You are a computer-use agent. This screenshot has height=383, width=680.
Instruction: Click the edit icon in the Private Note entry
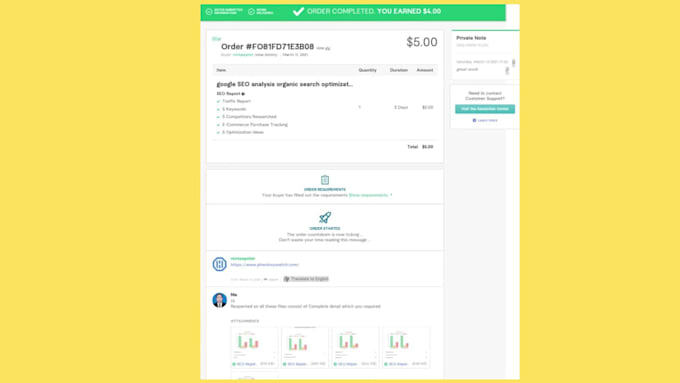click(507, 70)
